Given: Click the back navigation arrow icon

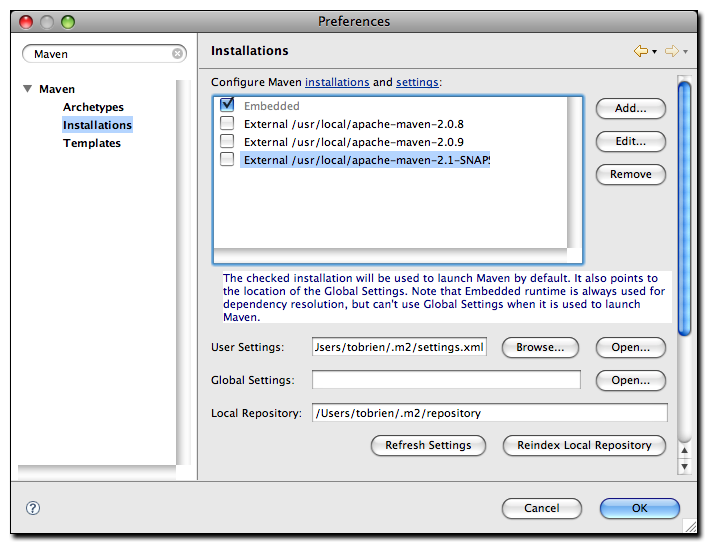Looking at the screenshot, I should coord(640,51).
